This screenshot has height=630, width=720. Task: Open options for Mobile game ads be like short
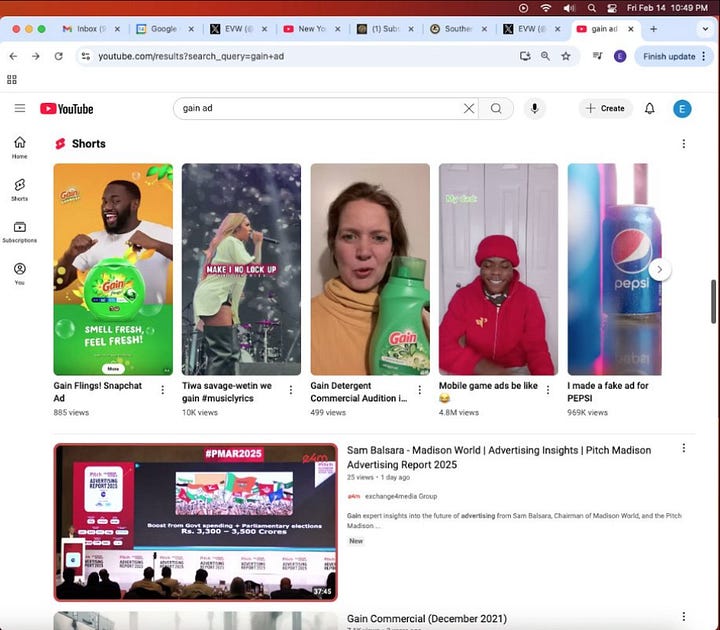click(x=548, y=390)
